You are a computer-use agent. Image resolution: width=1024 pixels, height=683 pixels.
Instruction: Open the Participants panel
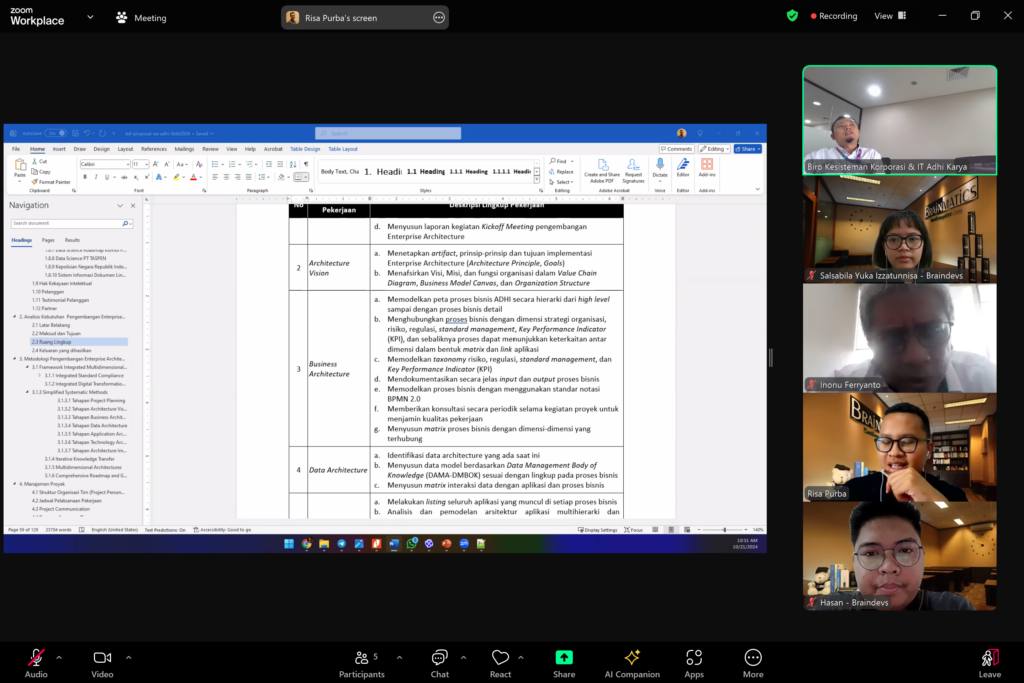click(362, 660)
